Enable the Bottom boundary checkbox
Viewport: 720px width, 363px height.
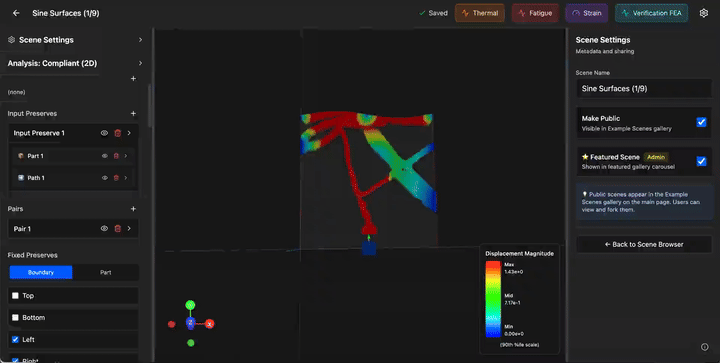click(15, 318)
